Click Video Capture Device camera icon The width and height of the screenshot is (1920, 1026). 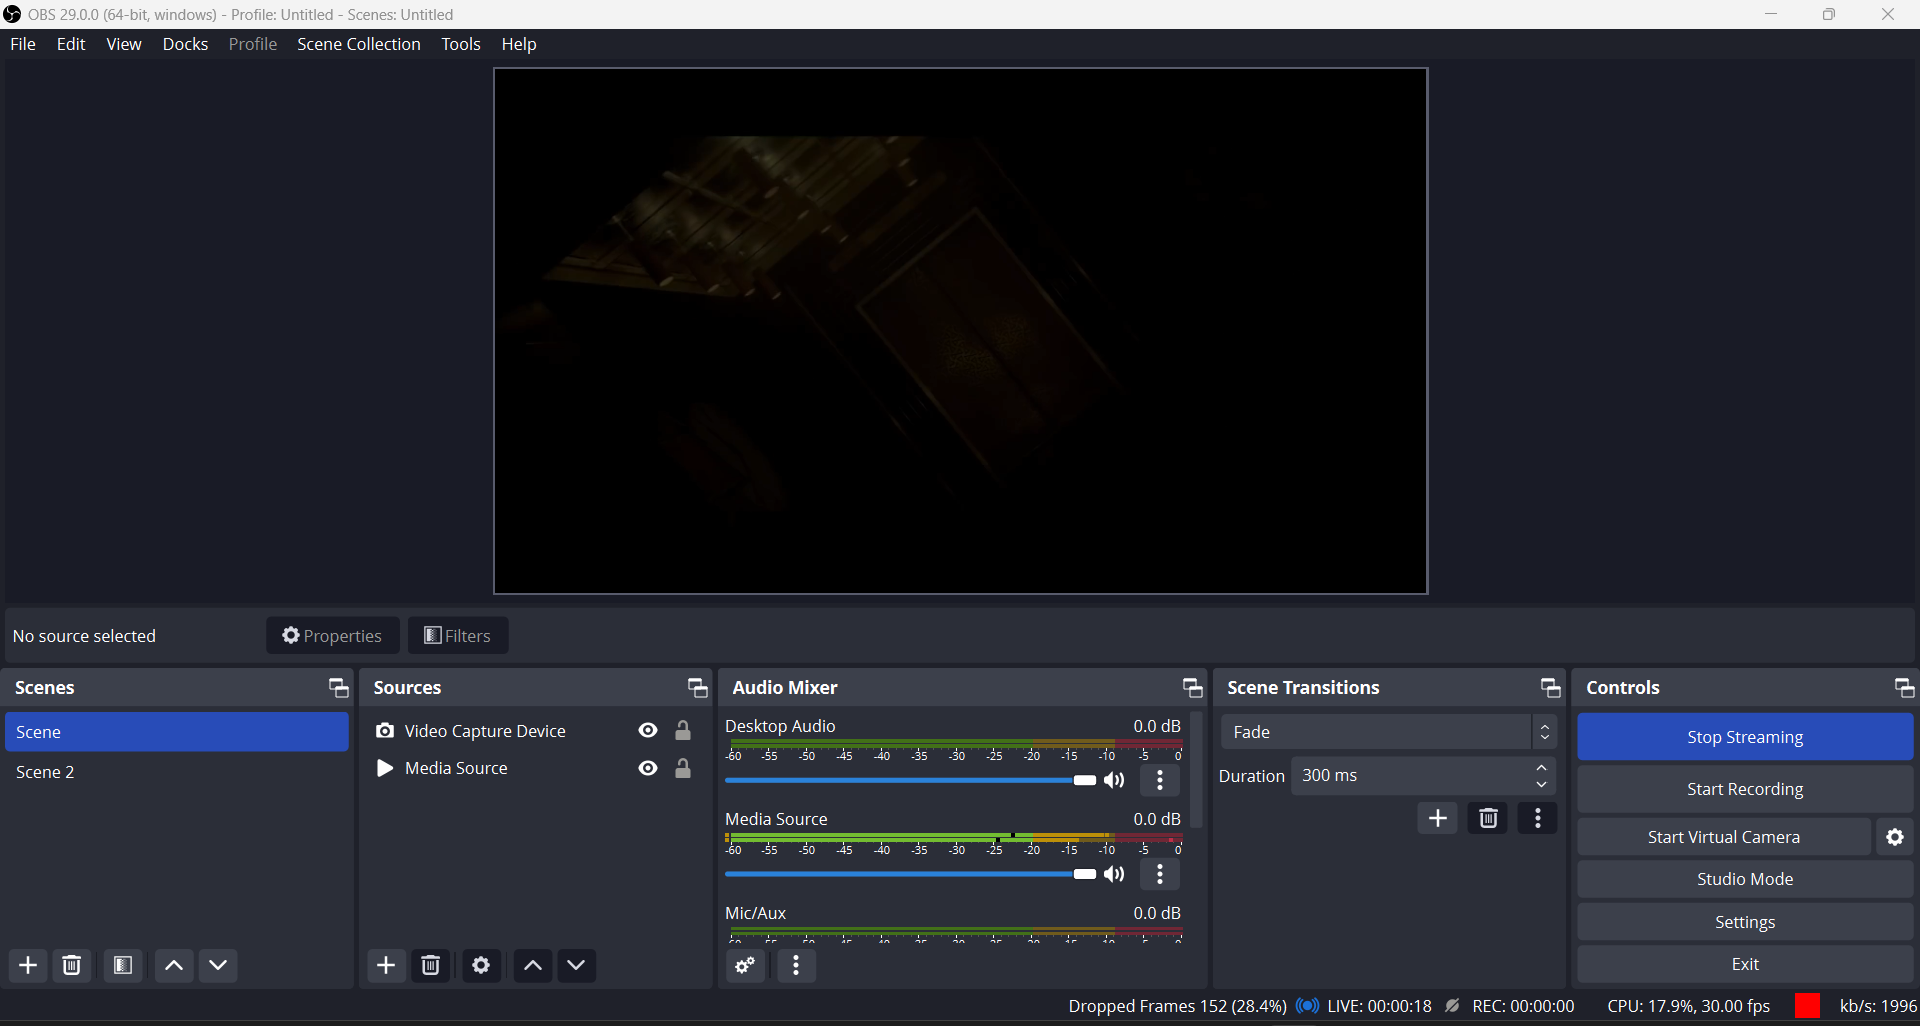click(x=385, y=731)
